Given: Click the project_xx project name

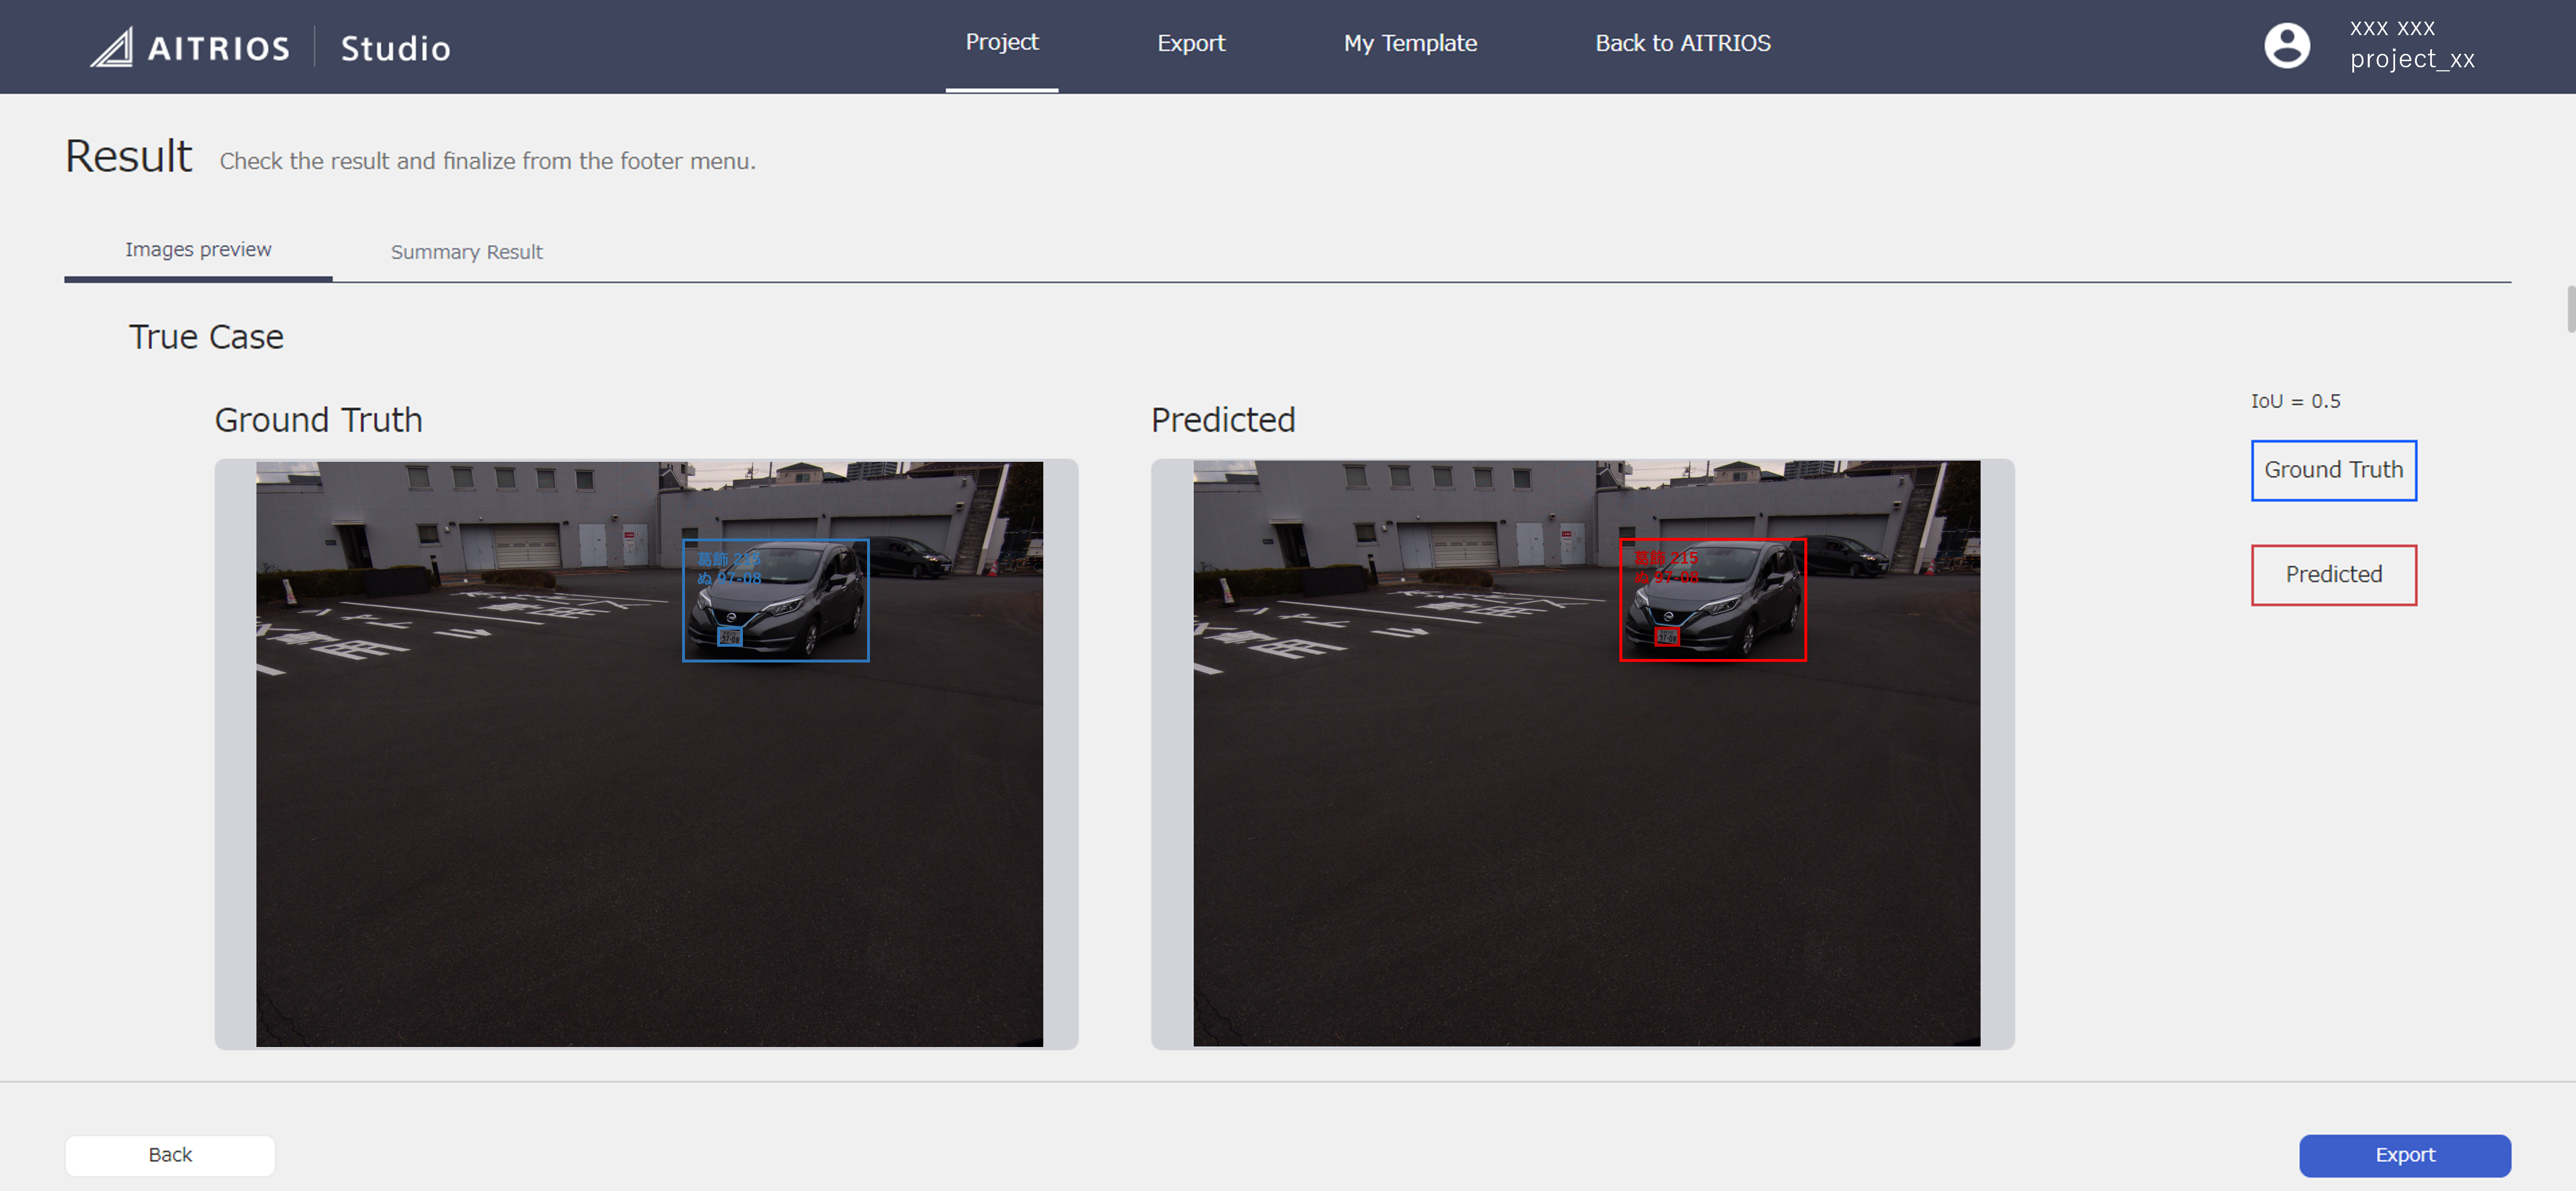Looking at the screenshot, I should coord(2413,60).
